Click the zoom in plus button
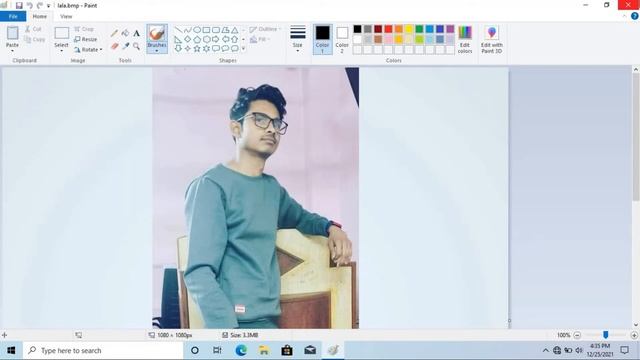Viewport: 640px width, 360px height. (x=634, y=335)
